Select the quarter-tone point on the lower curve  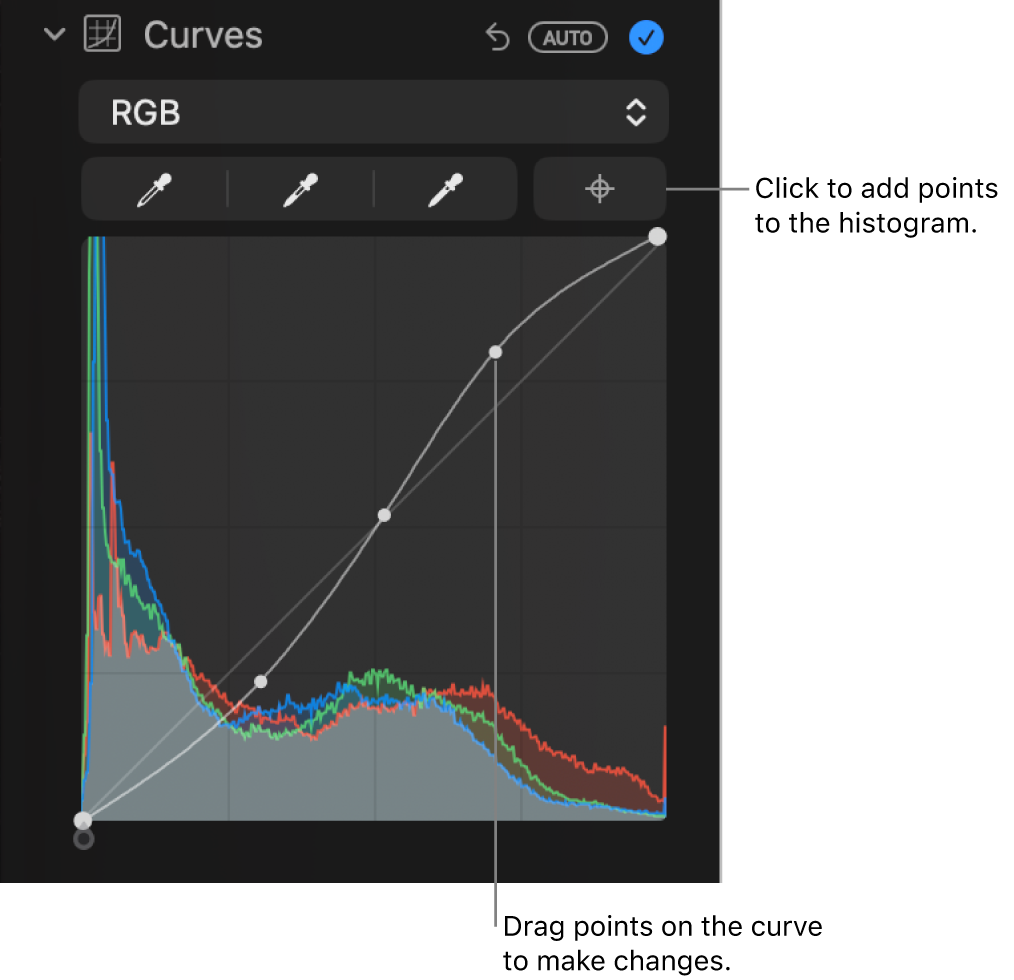(261, 681)
